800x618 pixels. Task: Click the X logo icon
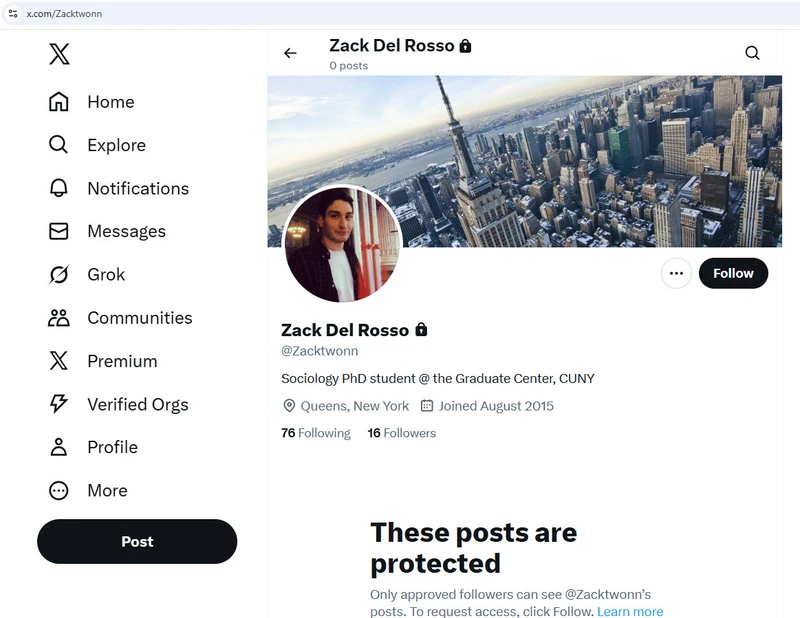[59, 54]
